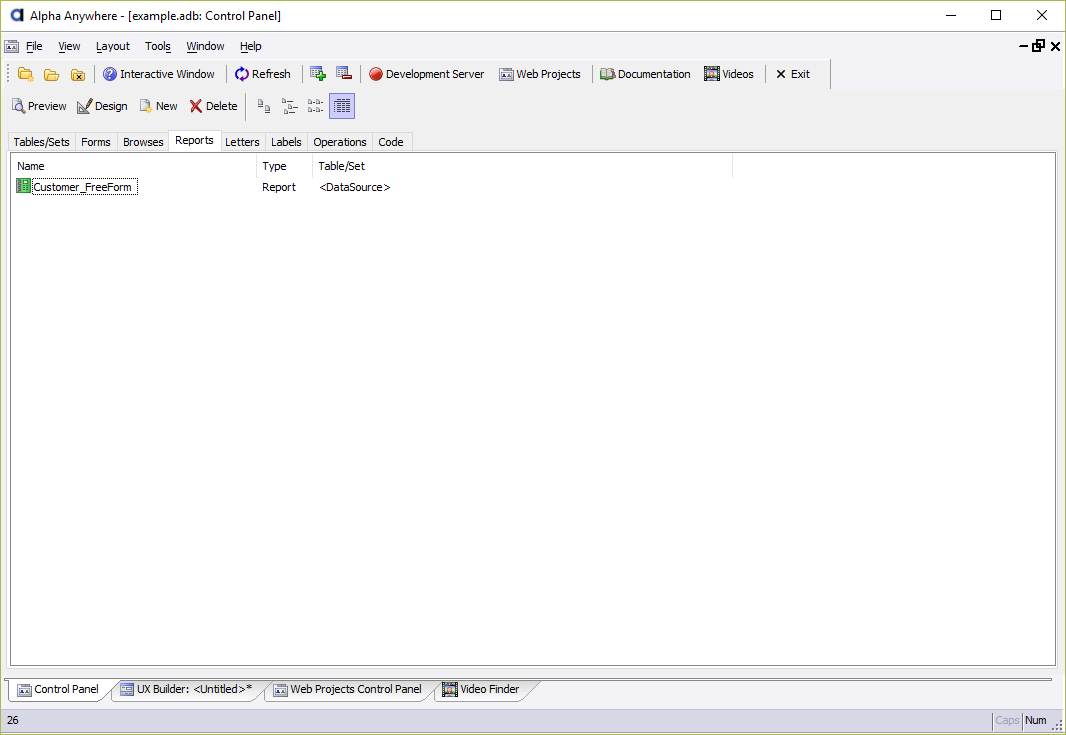Open the File menu
This screenshot has width=1066, height=735.
[x=34, y=46]
